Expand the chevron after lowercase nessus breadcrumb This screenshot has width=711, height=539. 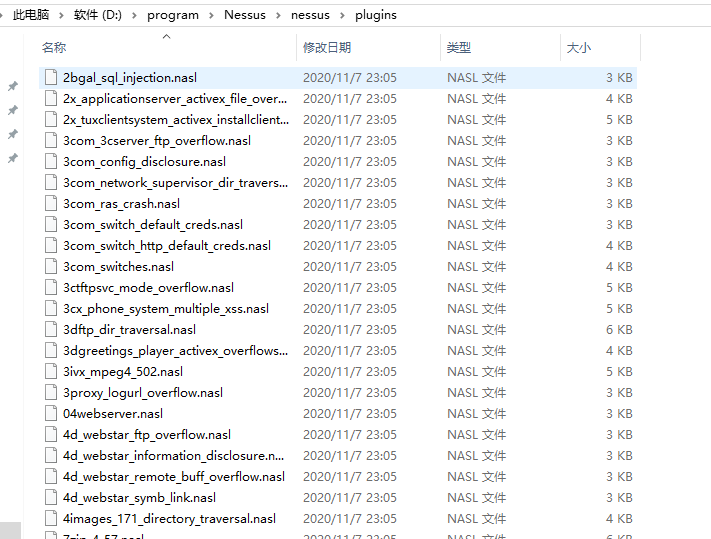pos(342,15)
